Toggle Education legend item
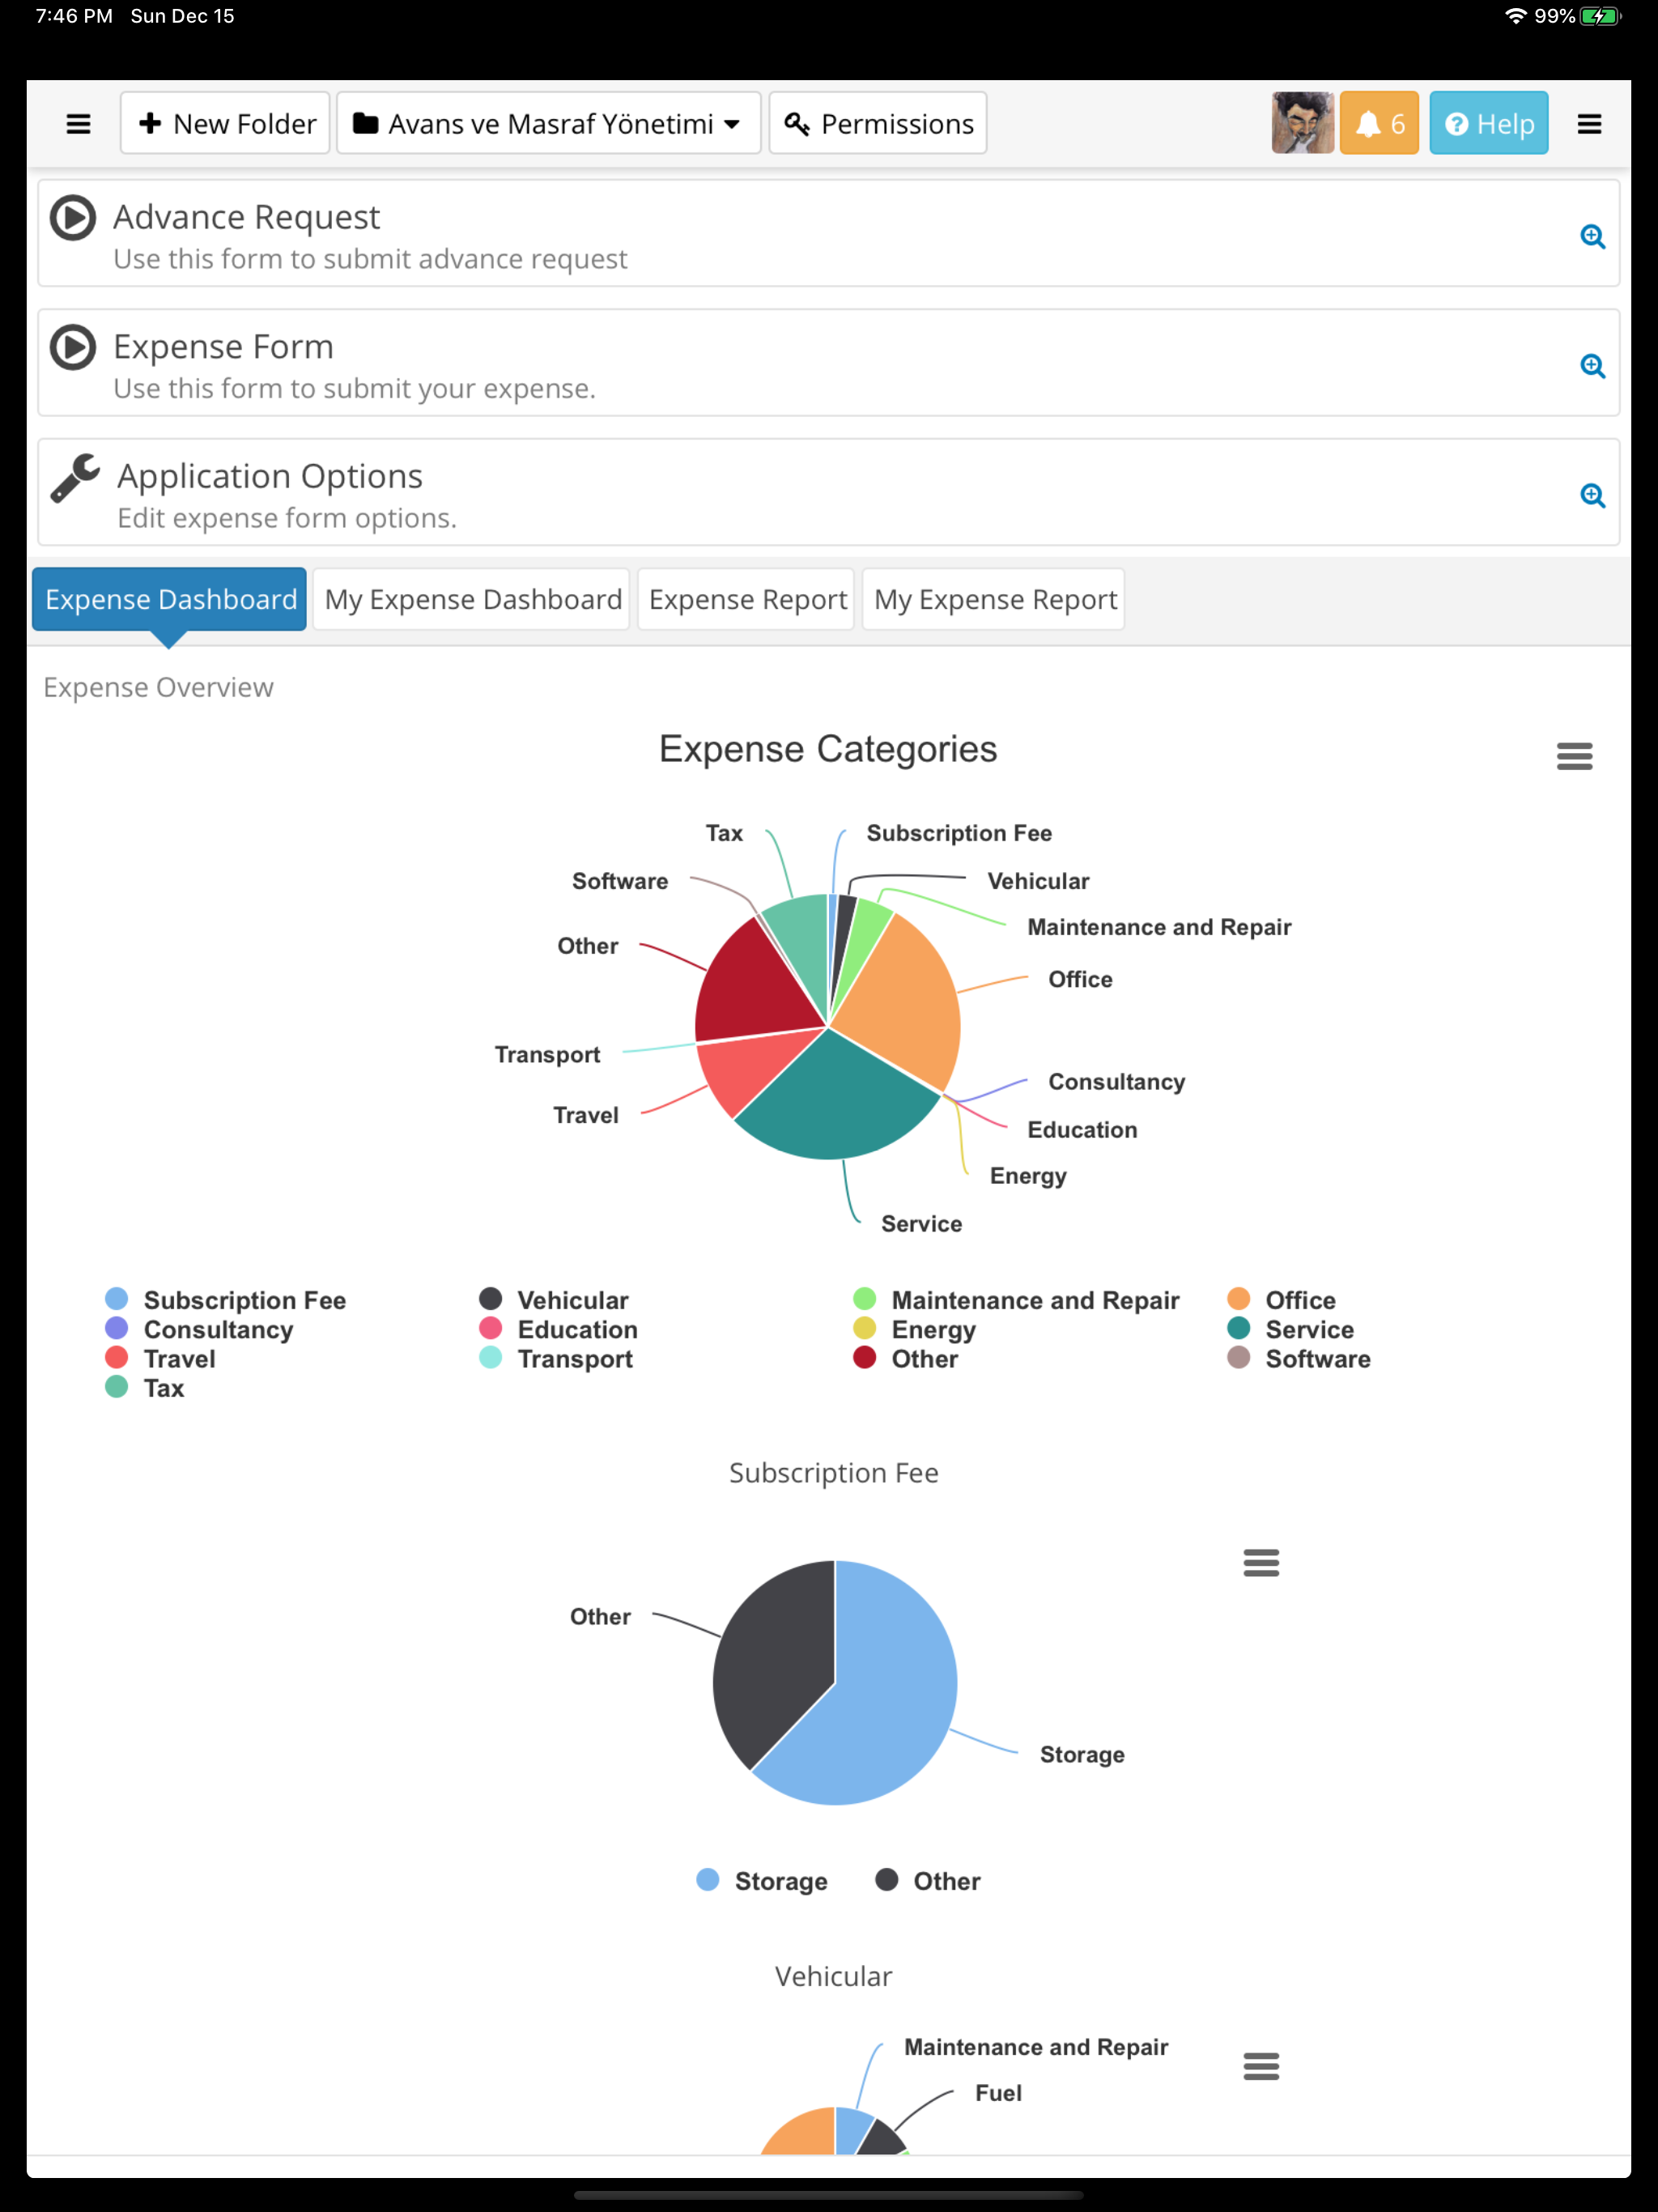1658x2212 pixels. (x=558, y=1329)
